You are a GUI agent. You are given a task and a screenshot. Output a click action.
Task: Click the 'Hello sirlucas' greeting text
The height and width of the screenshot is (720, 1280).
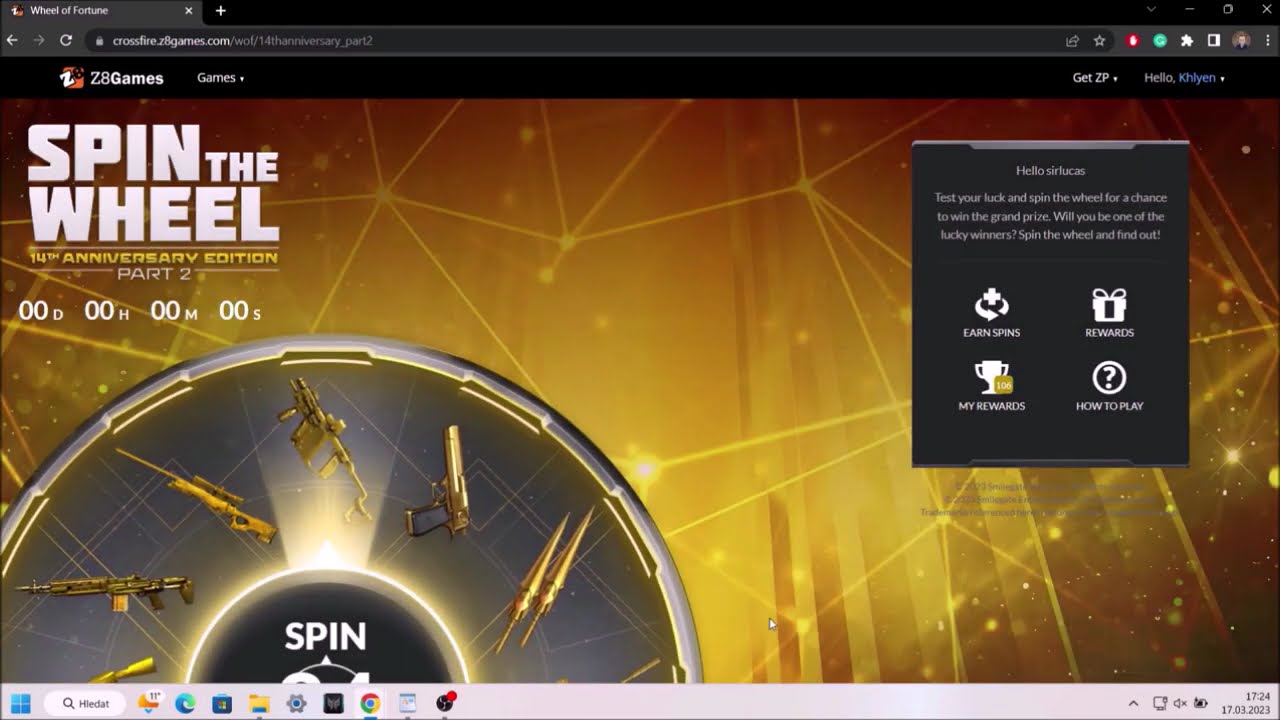pyautogui.click(x=1050, y=171)
